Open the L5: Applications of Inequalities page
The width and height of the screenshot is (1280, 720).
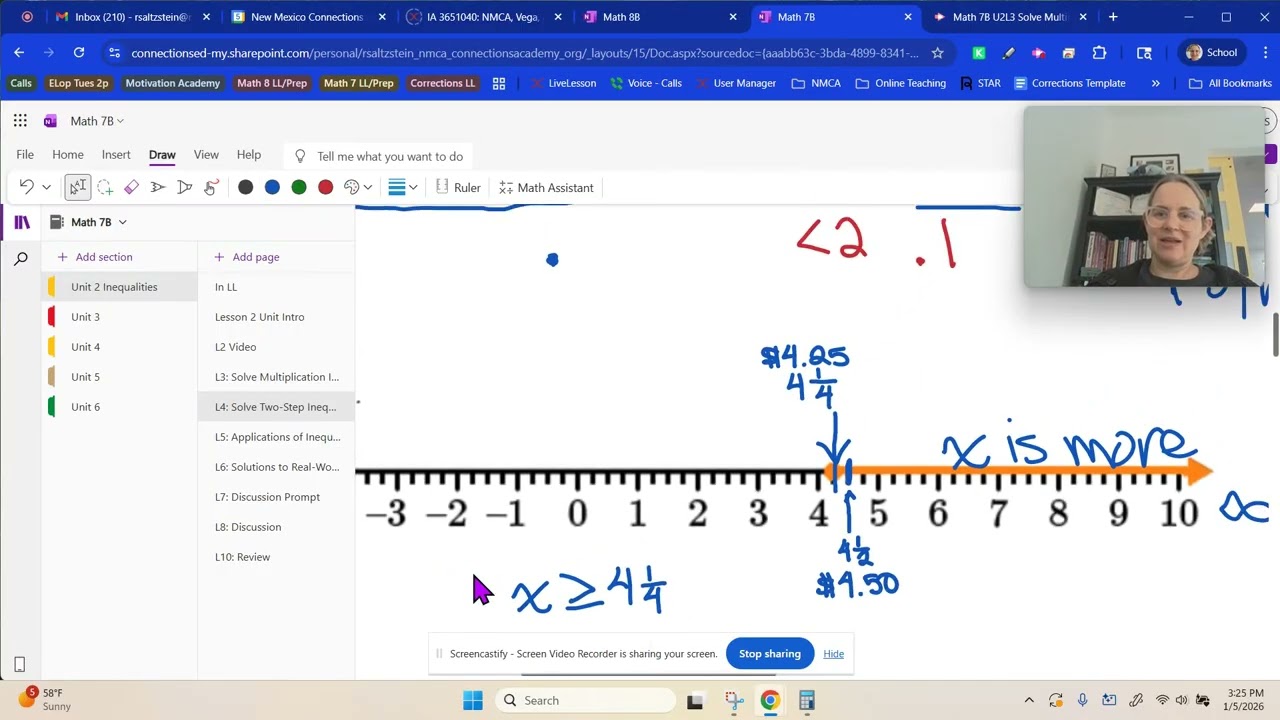pos(277,437)
